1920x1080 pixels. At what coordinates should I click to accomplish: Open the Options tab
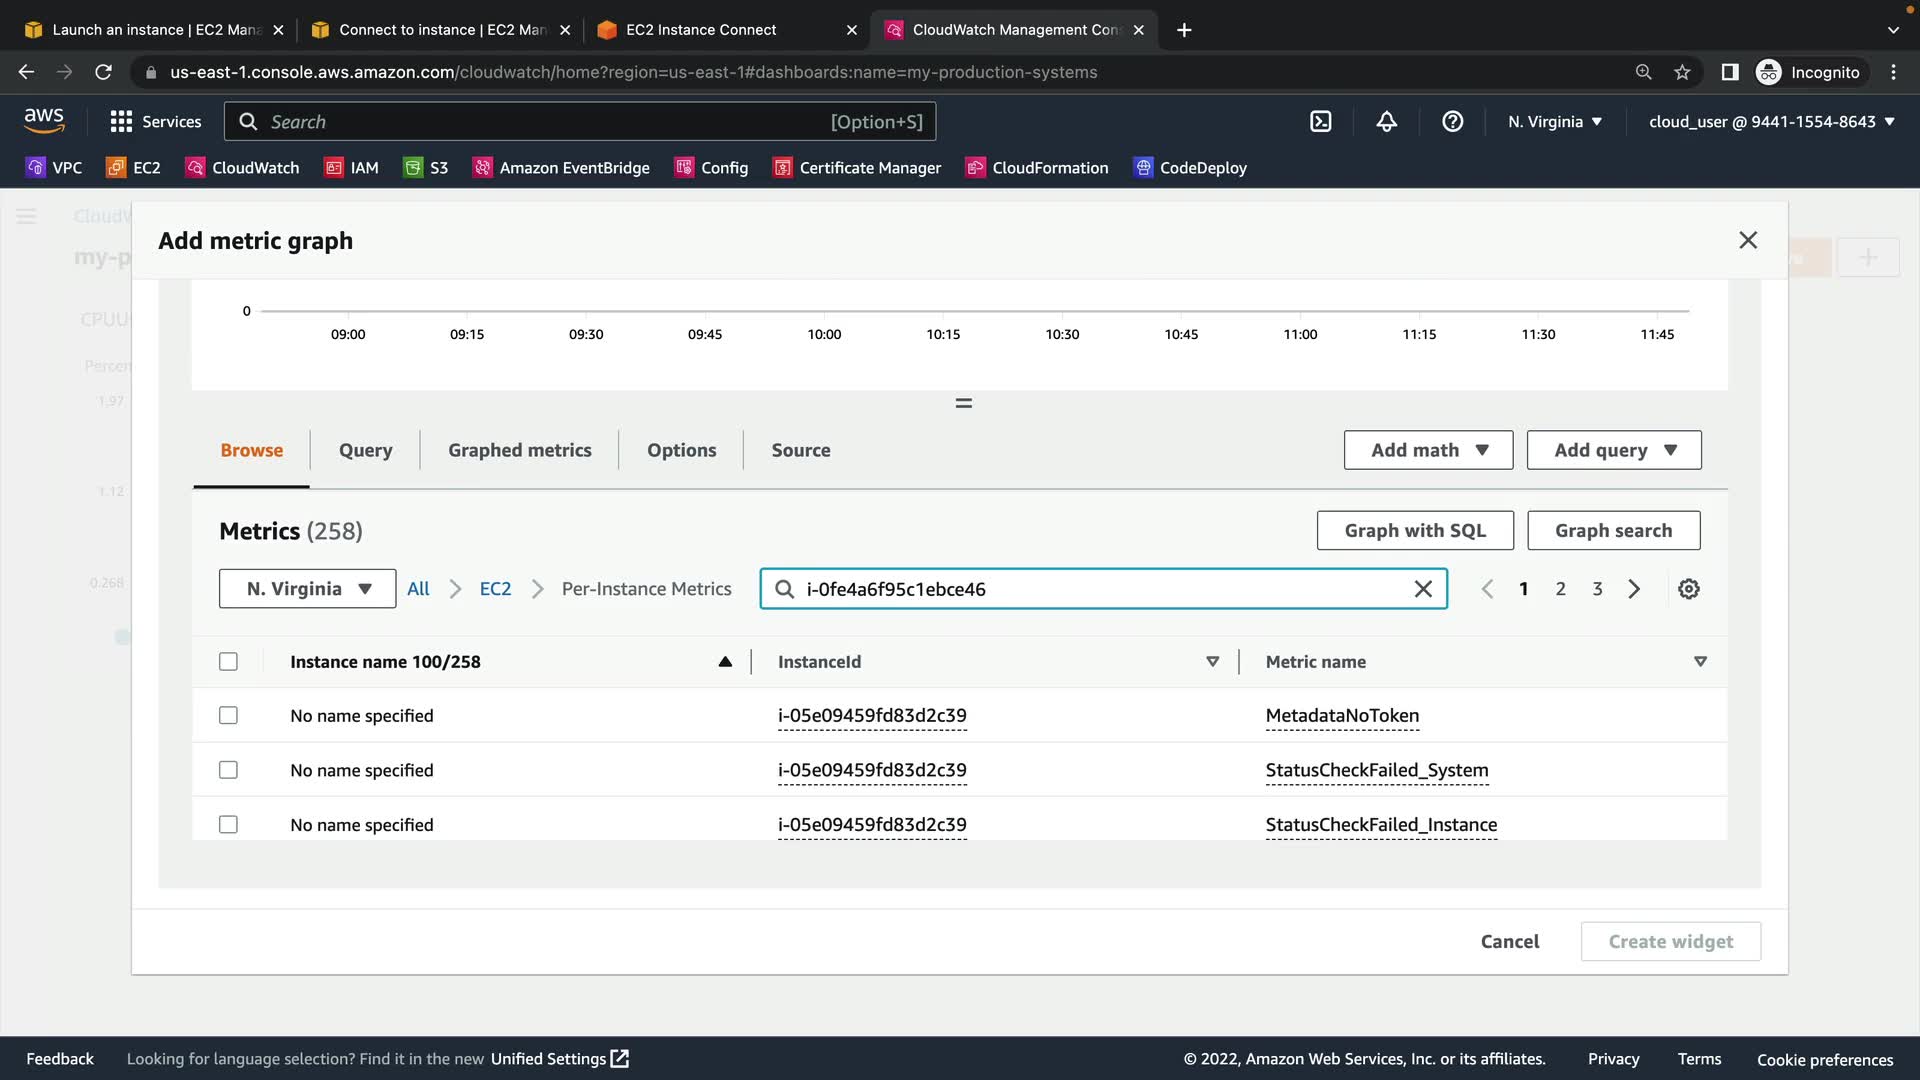coord(681,450)
